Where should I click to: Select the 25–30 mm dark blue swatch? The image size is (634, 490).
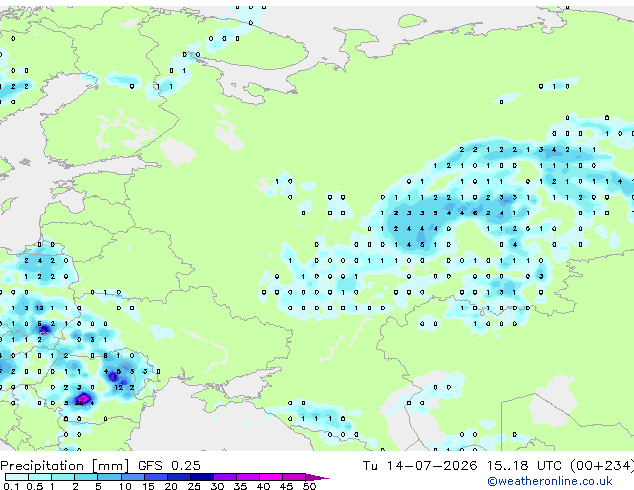(x=201, y=477)
